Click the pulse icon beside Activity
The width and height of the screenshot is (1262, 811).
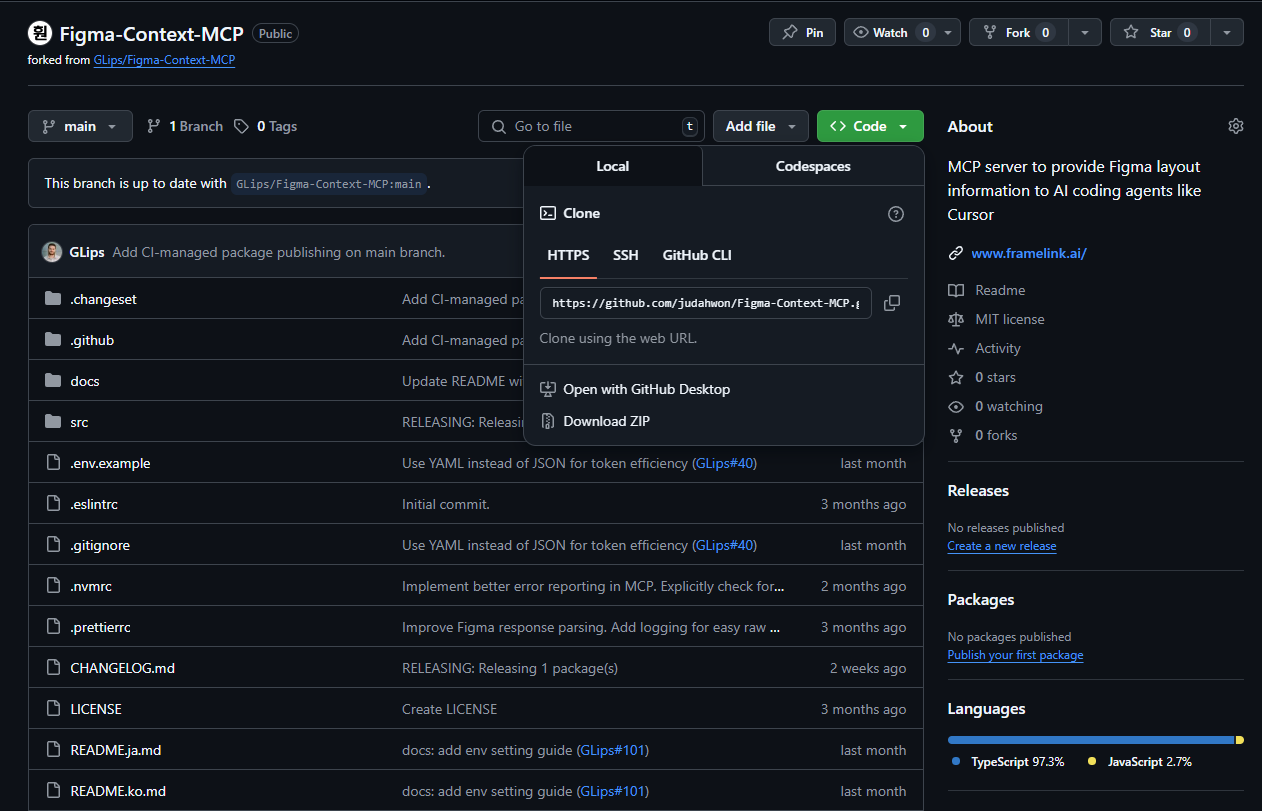click(956, 348)
